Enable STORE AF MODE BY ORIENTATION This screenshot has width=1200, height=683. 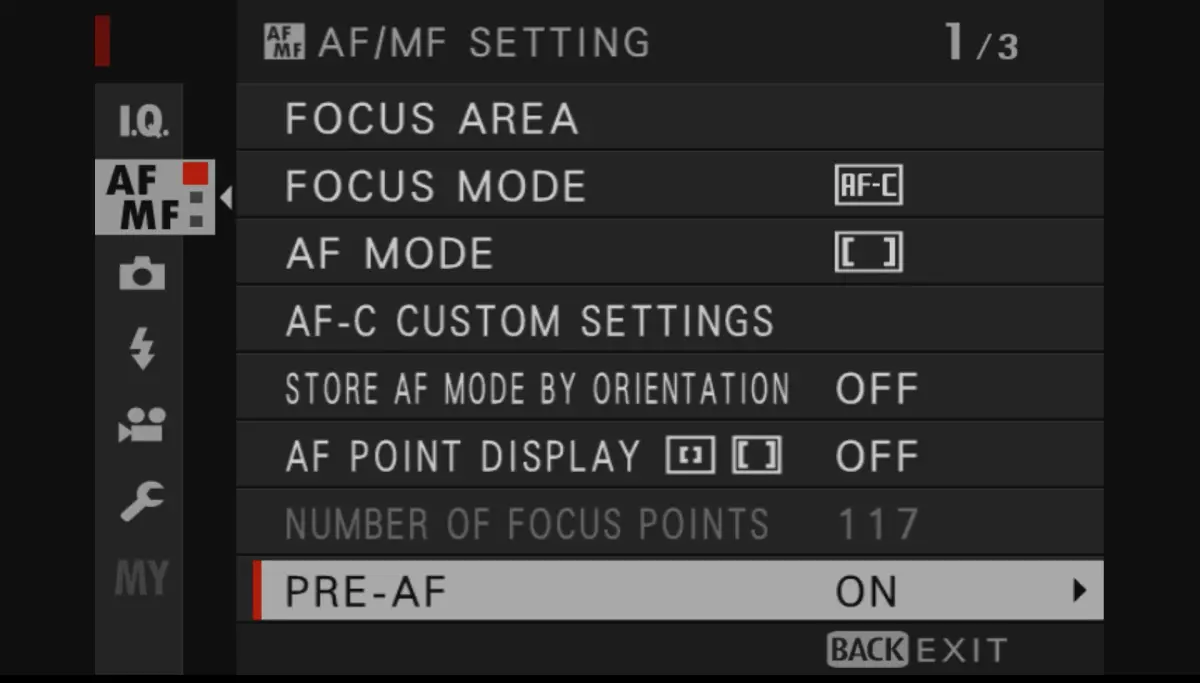[x=877, y=387]
